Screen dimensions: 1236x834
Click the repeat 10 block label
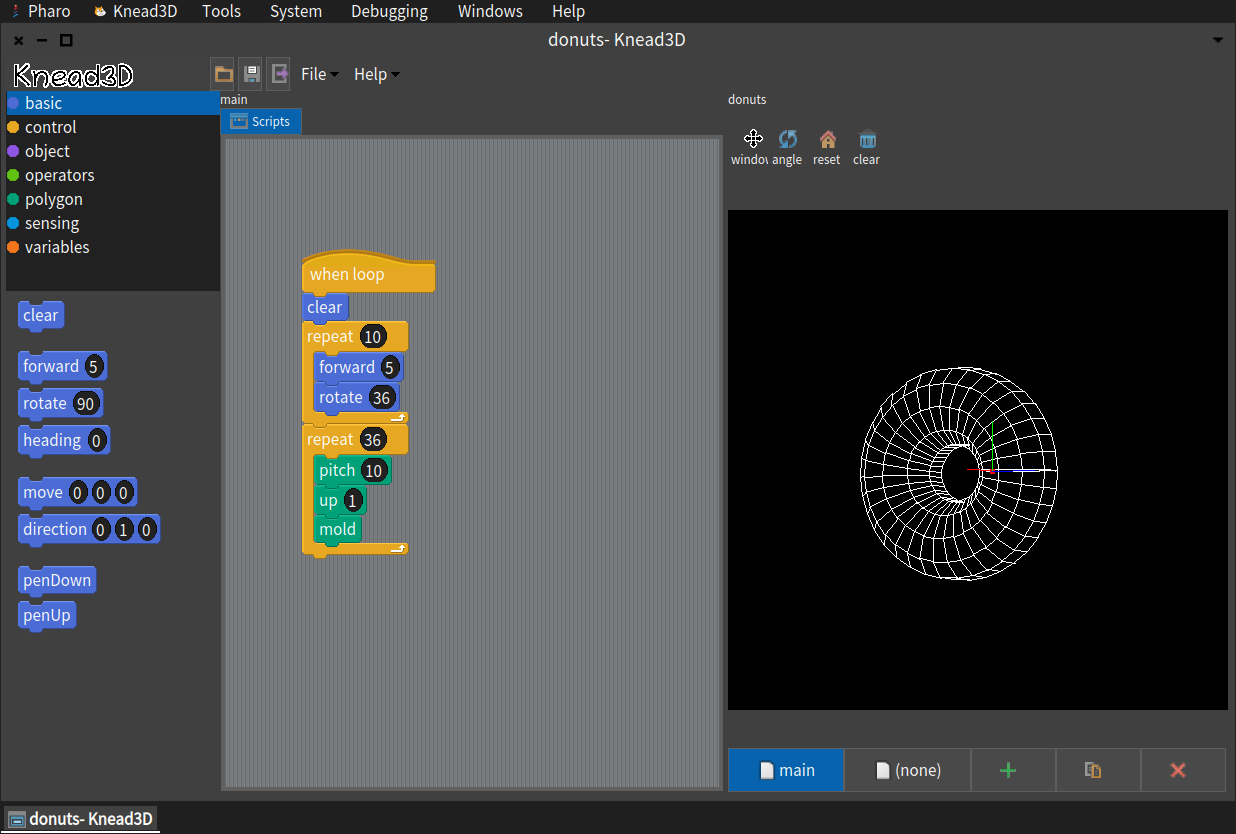pos(330,336)
